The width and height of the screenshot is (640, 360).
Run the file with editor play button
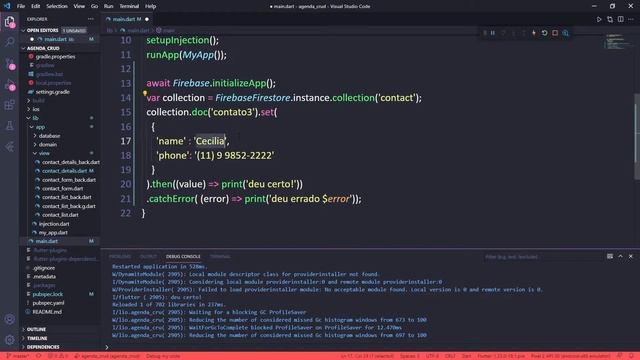point(599,19)
